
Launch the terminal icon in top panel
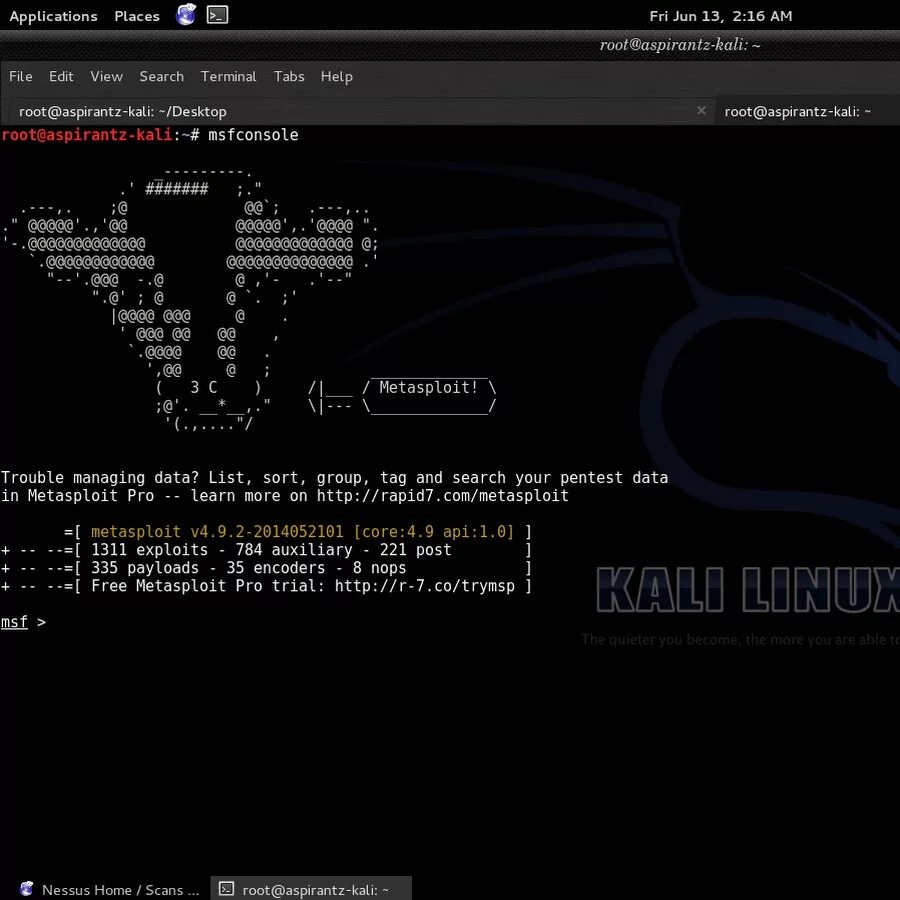[x=218, y=15]
